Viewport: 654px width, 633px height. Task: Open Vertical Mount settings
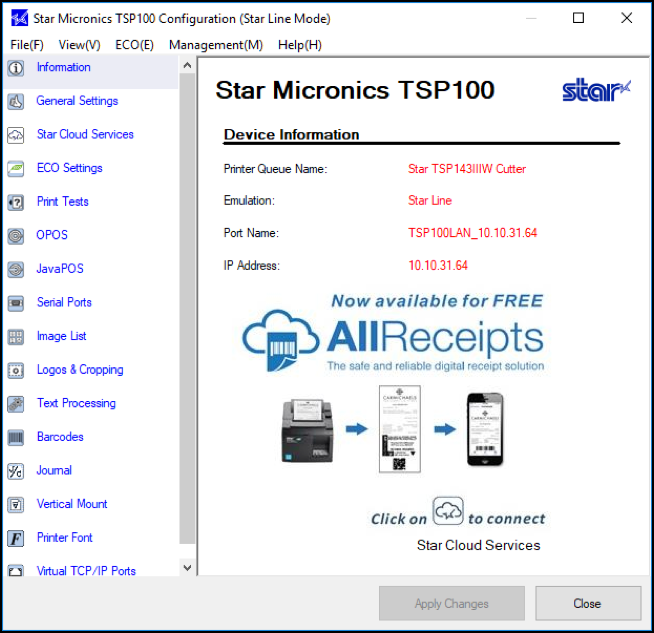pyautogui.click(x=72, y=504)
